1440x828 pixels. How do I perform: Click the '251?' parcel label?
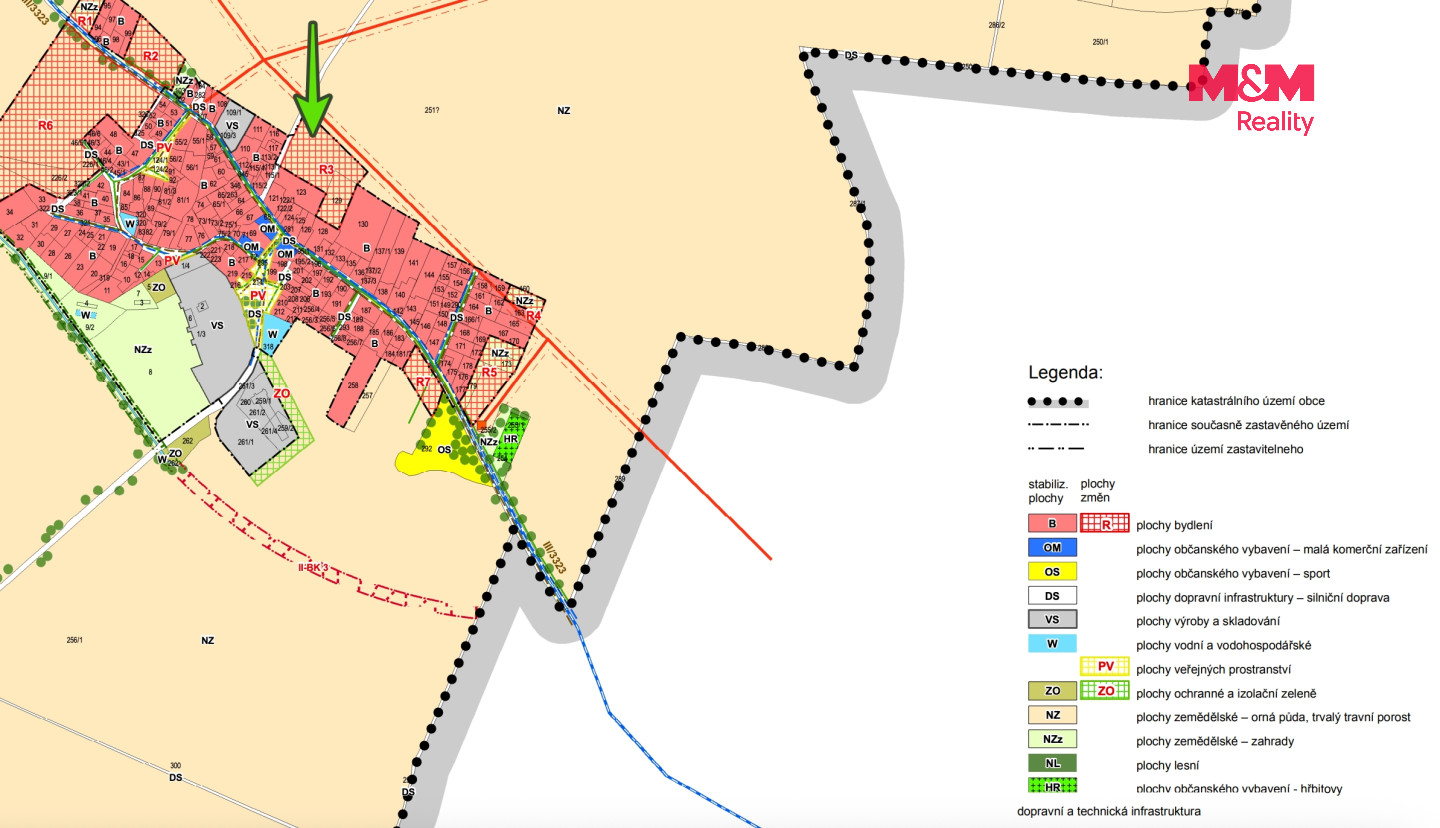point(432,110)
